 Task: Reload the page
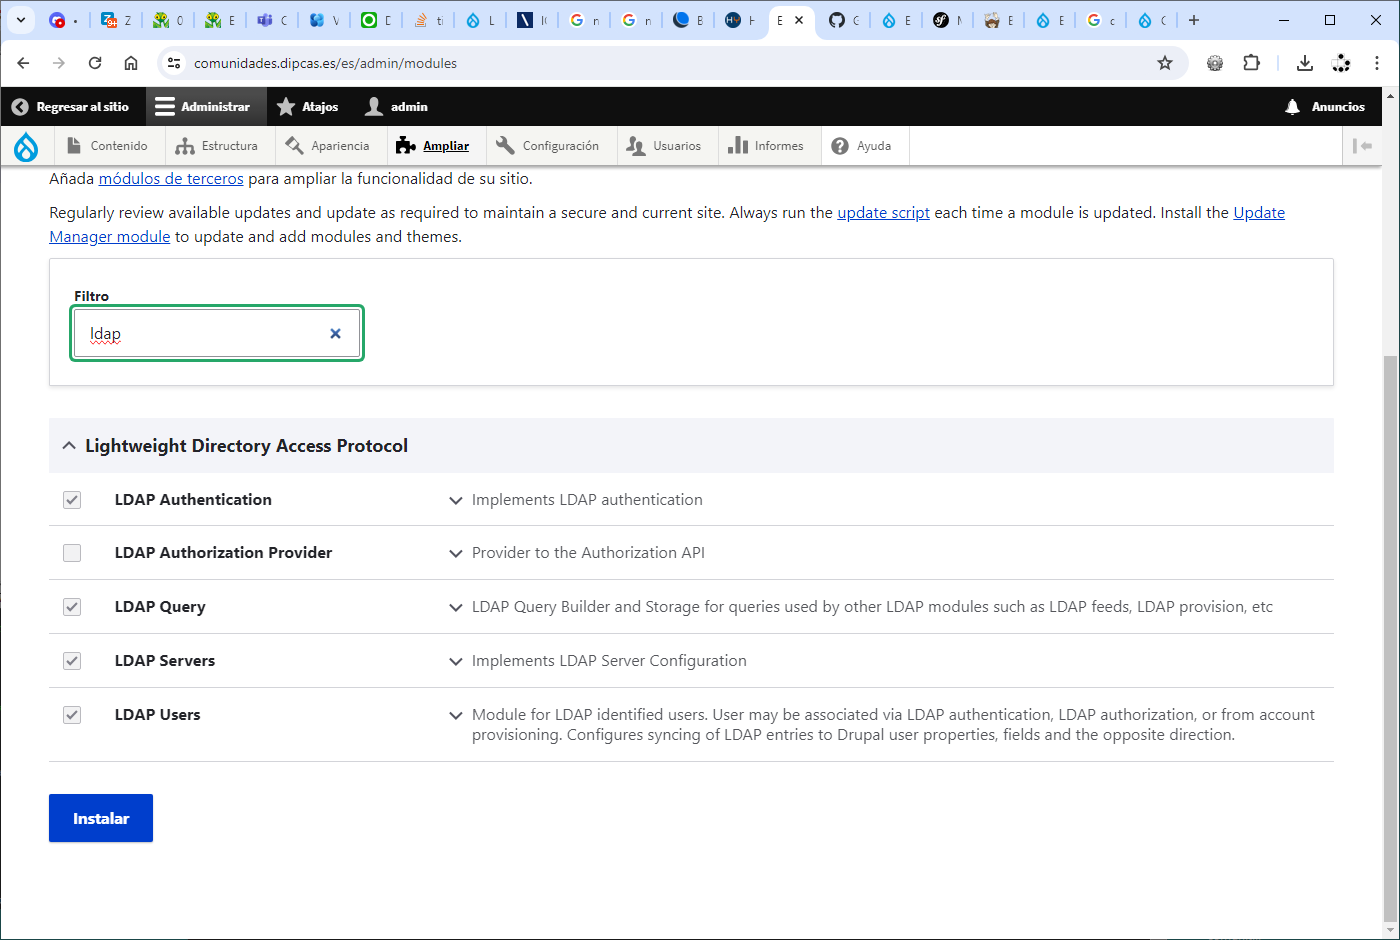95,63
